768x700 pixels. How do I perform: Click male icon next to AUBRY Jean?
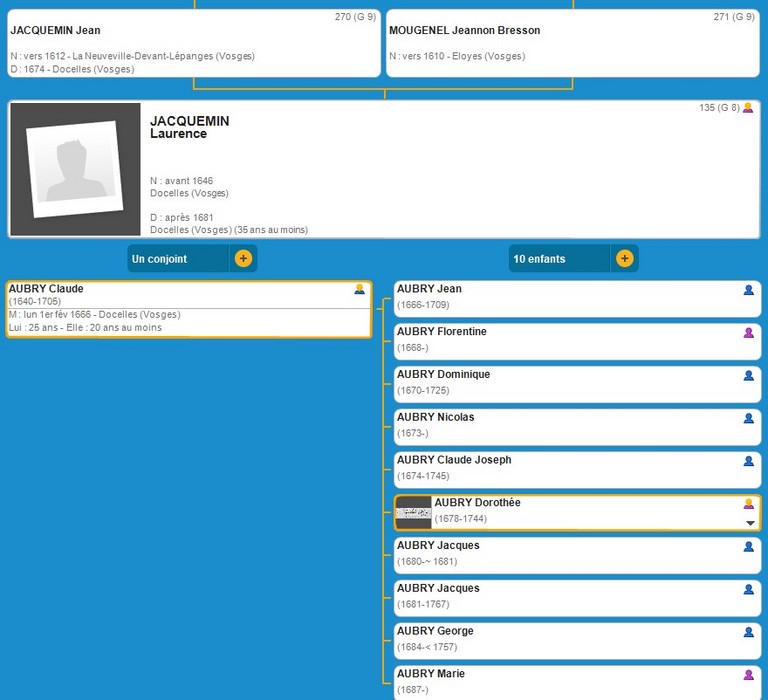[x=748, y=290]
